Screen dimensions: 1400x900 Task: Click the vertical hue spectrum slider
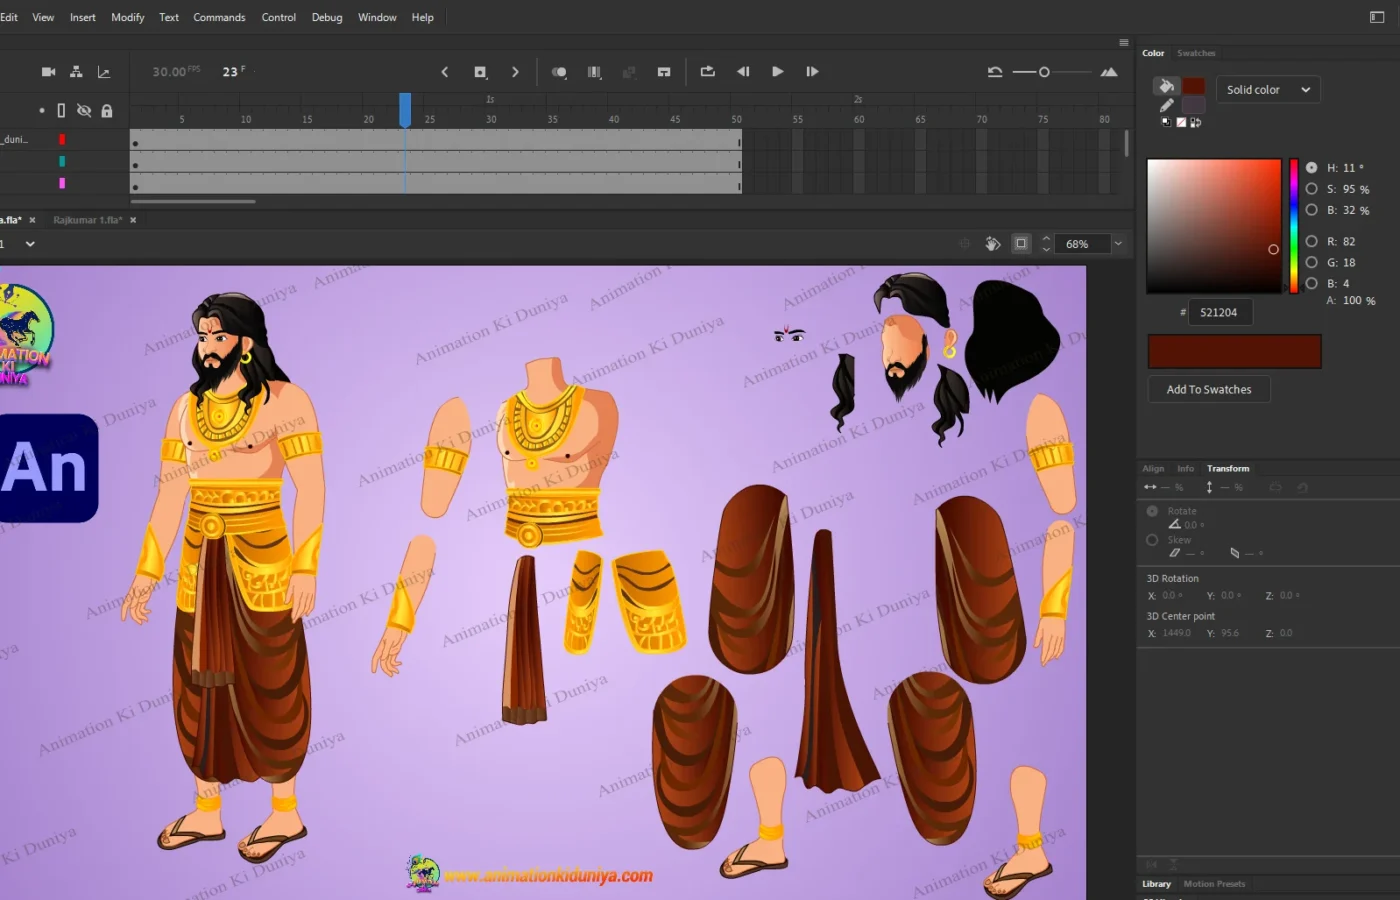click(x=1293, y=225)
